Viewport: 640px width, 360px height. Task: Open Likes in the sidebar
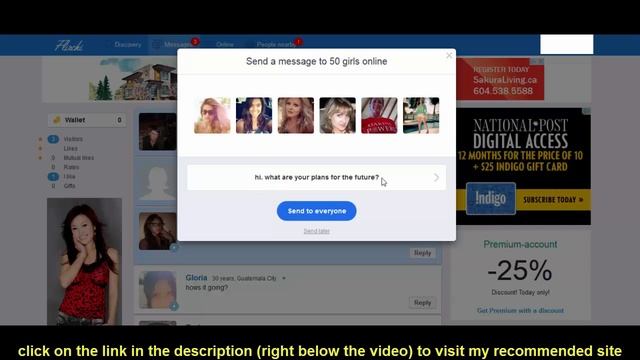click(x=70, y=149)
